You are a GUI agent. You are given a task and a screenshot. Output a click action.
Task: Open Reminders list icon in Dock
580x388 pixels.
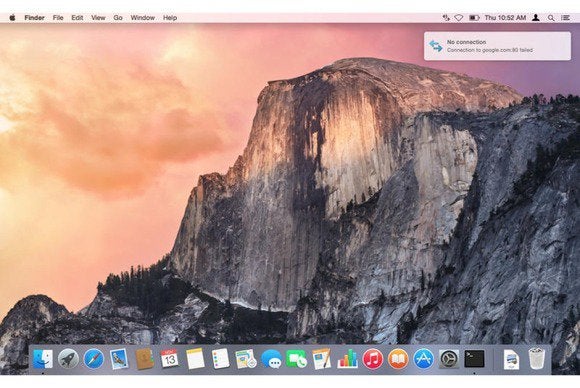pos(220,359)
